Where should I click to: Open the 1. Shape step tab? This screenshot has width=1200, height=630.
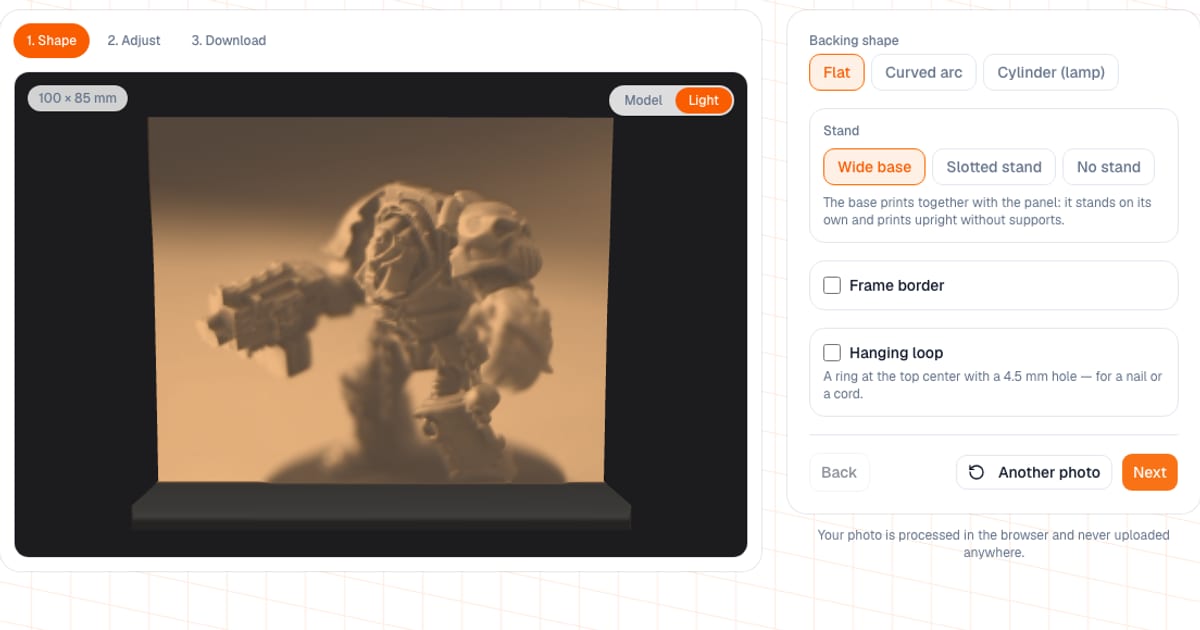[x=52, y=41]
